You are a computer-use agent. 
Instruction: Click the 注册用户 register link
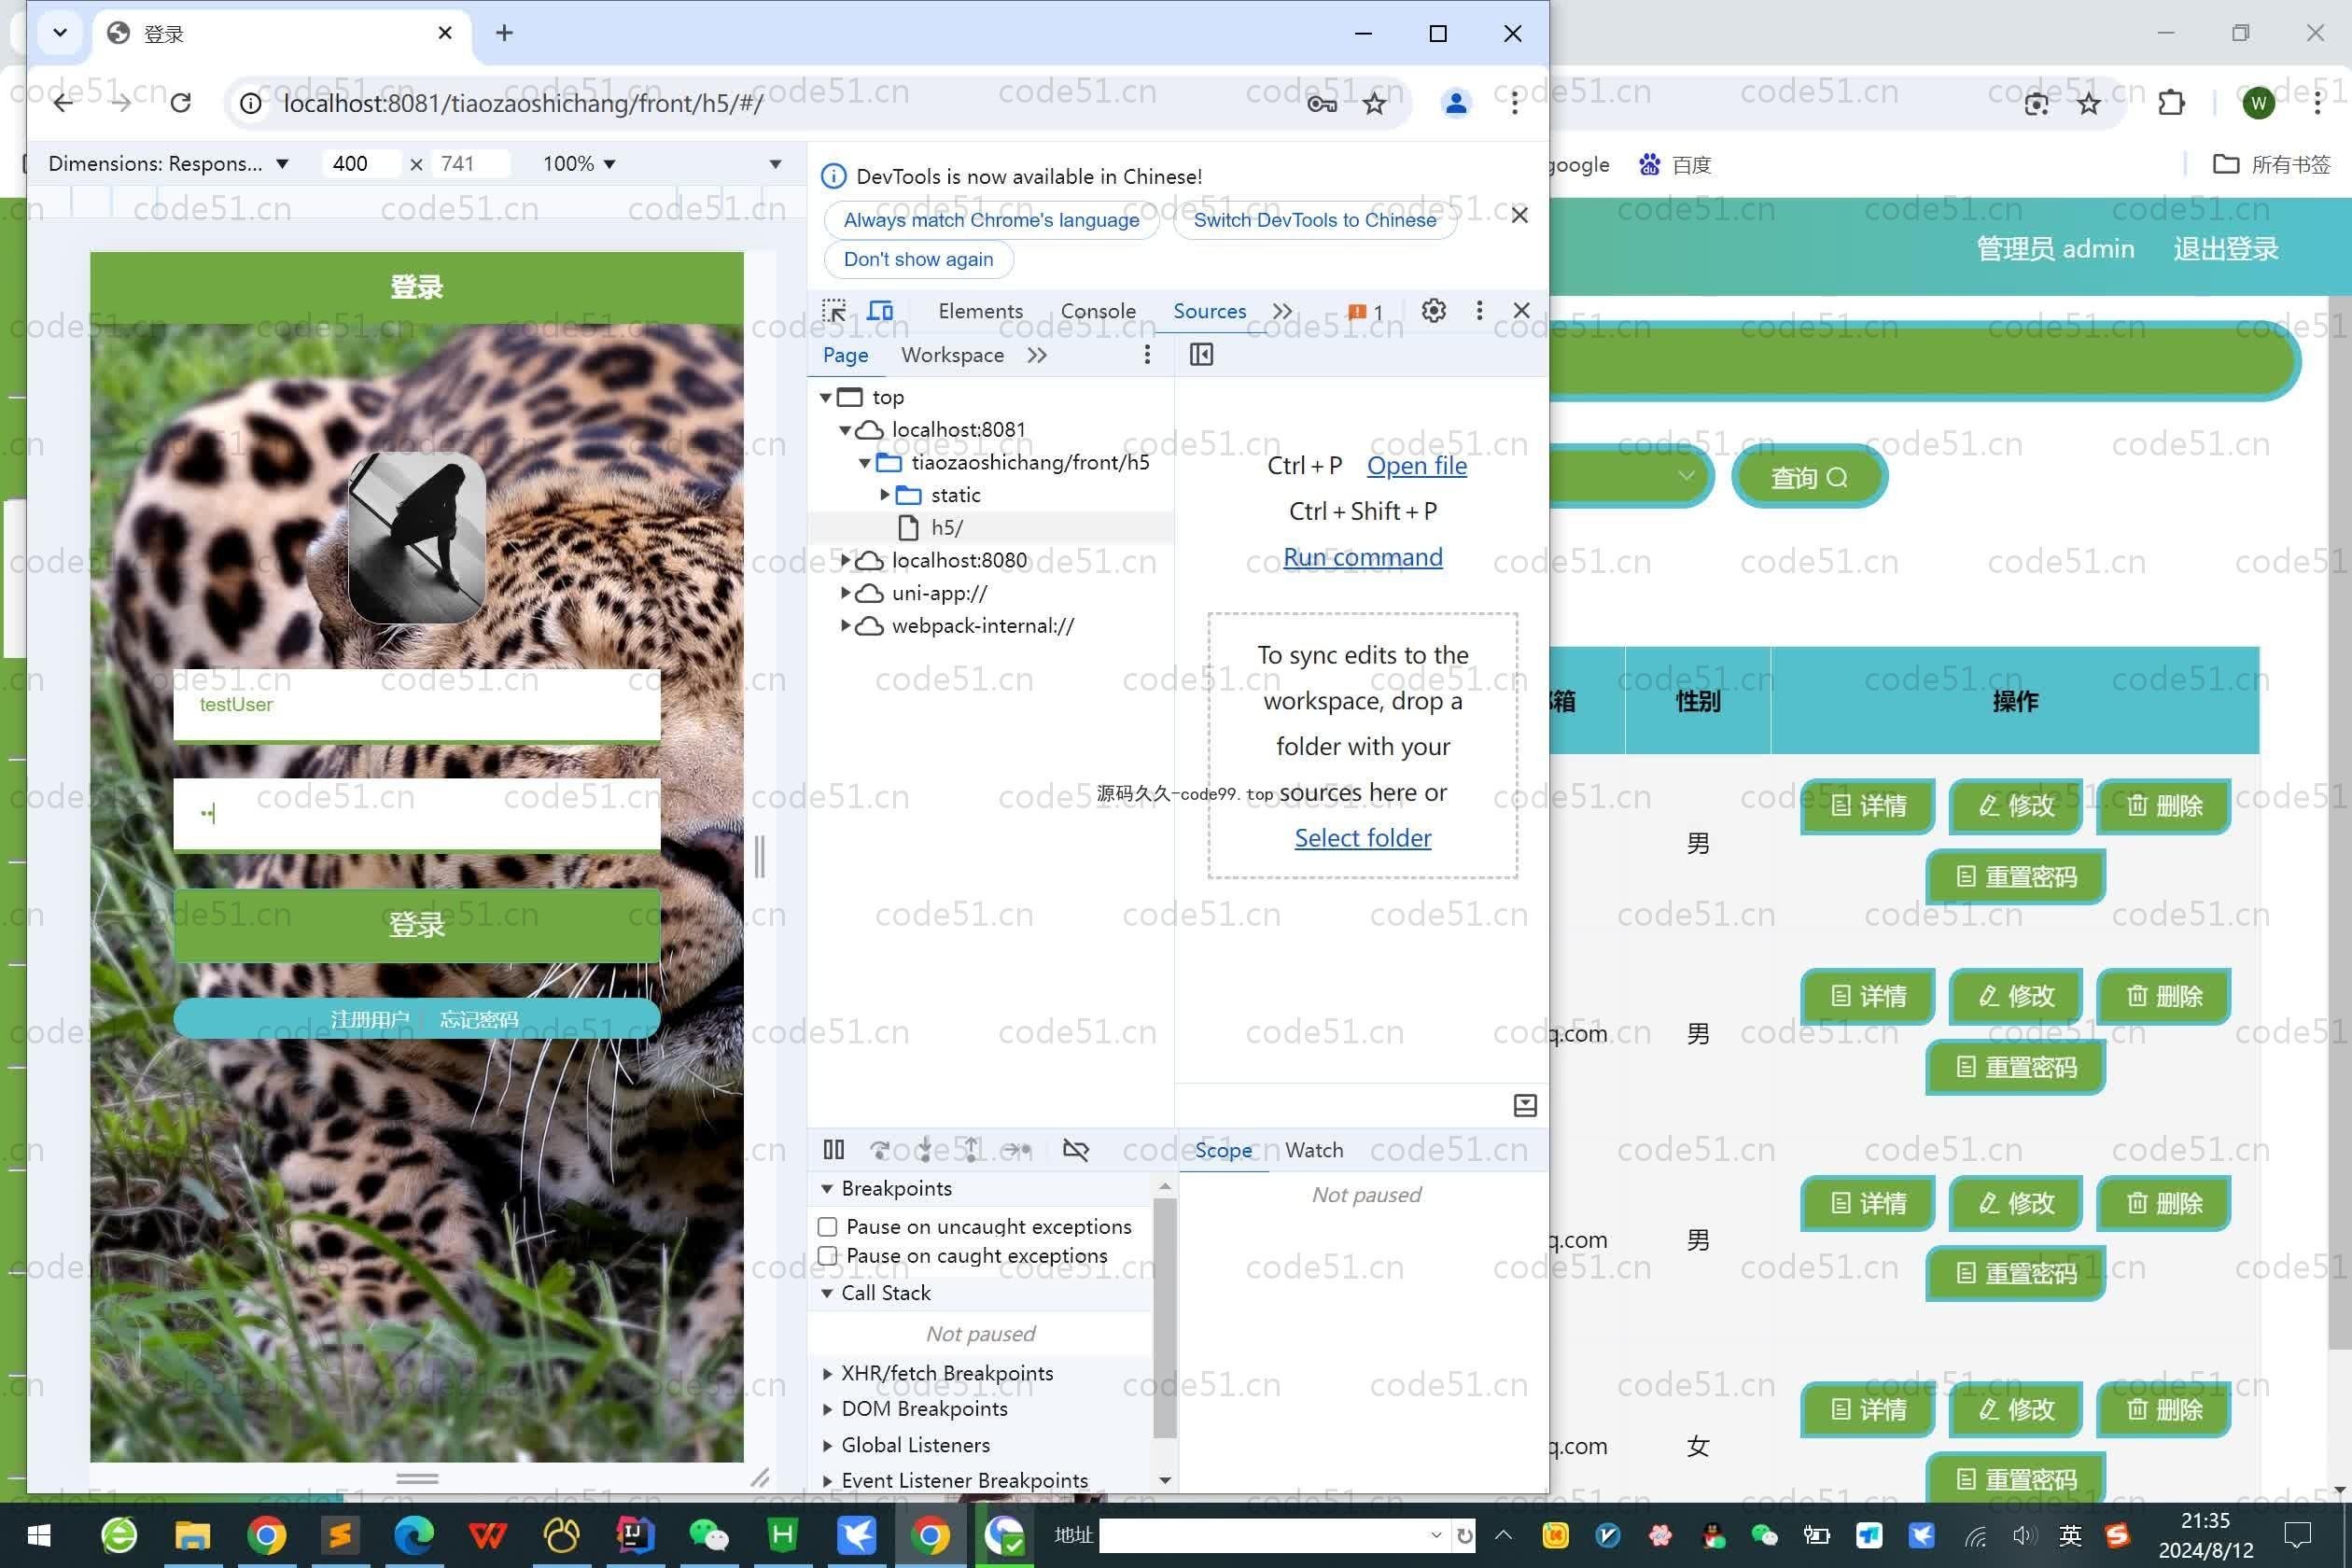pos(370,1019)
